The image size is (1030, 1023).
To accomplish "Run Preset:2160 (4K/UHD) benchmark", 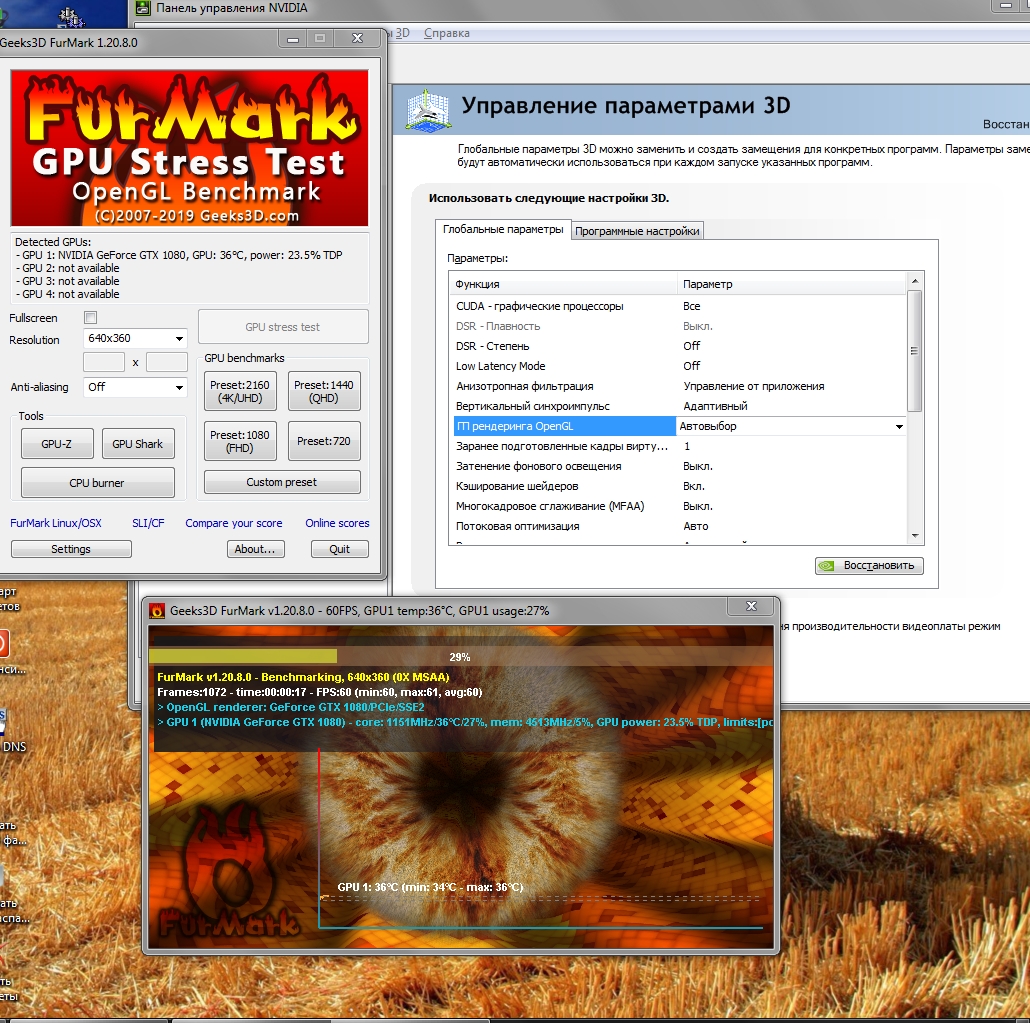I will click(240, 392).
